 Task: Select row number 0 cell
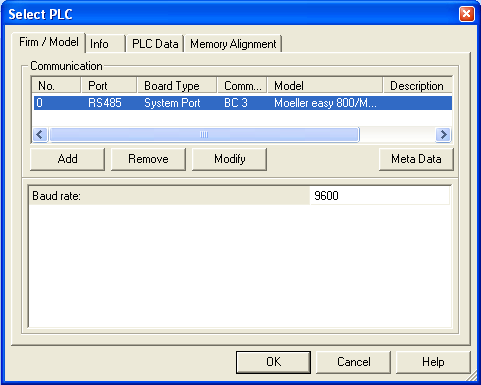pos(39,103)
